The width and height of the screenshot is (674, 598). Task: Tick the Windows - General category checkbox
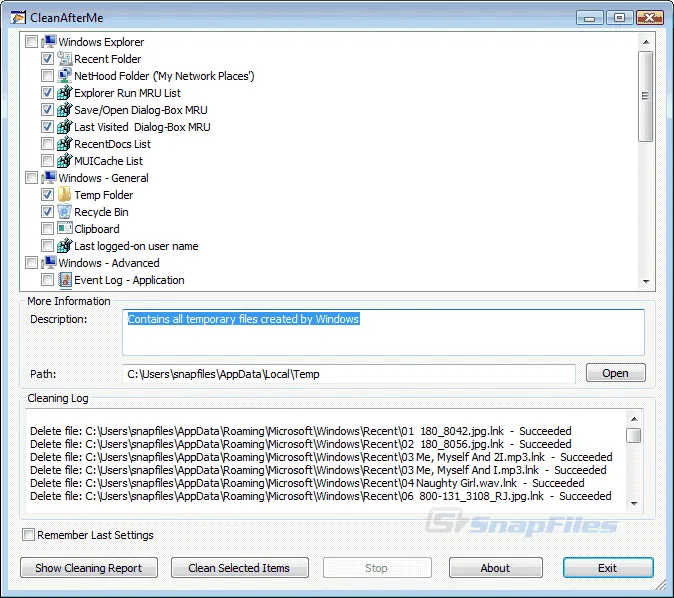pyautogui.click(x=32, y=178)
